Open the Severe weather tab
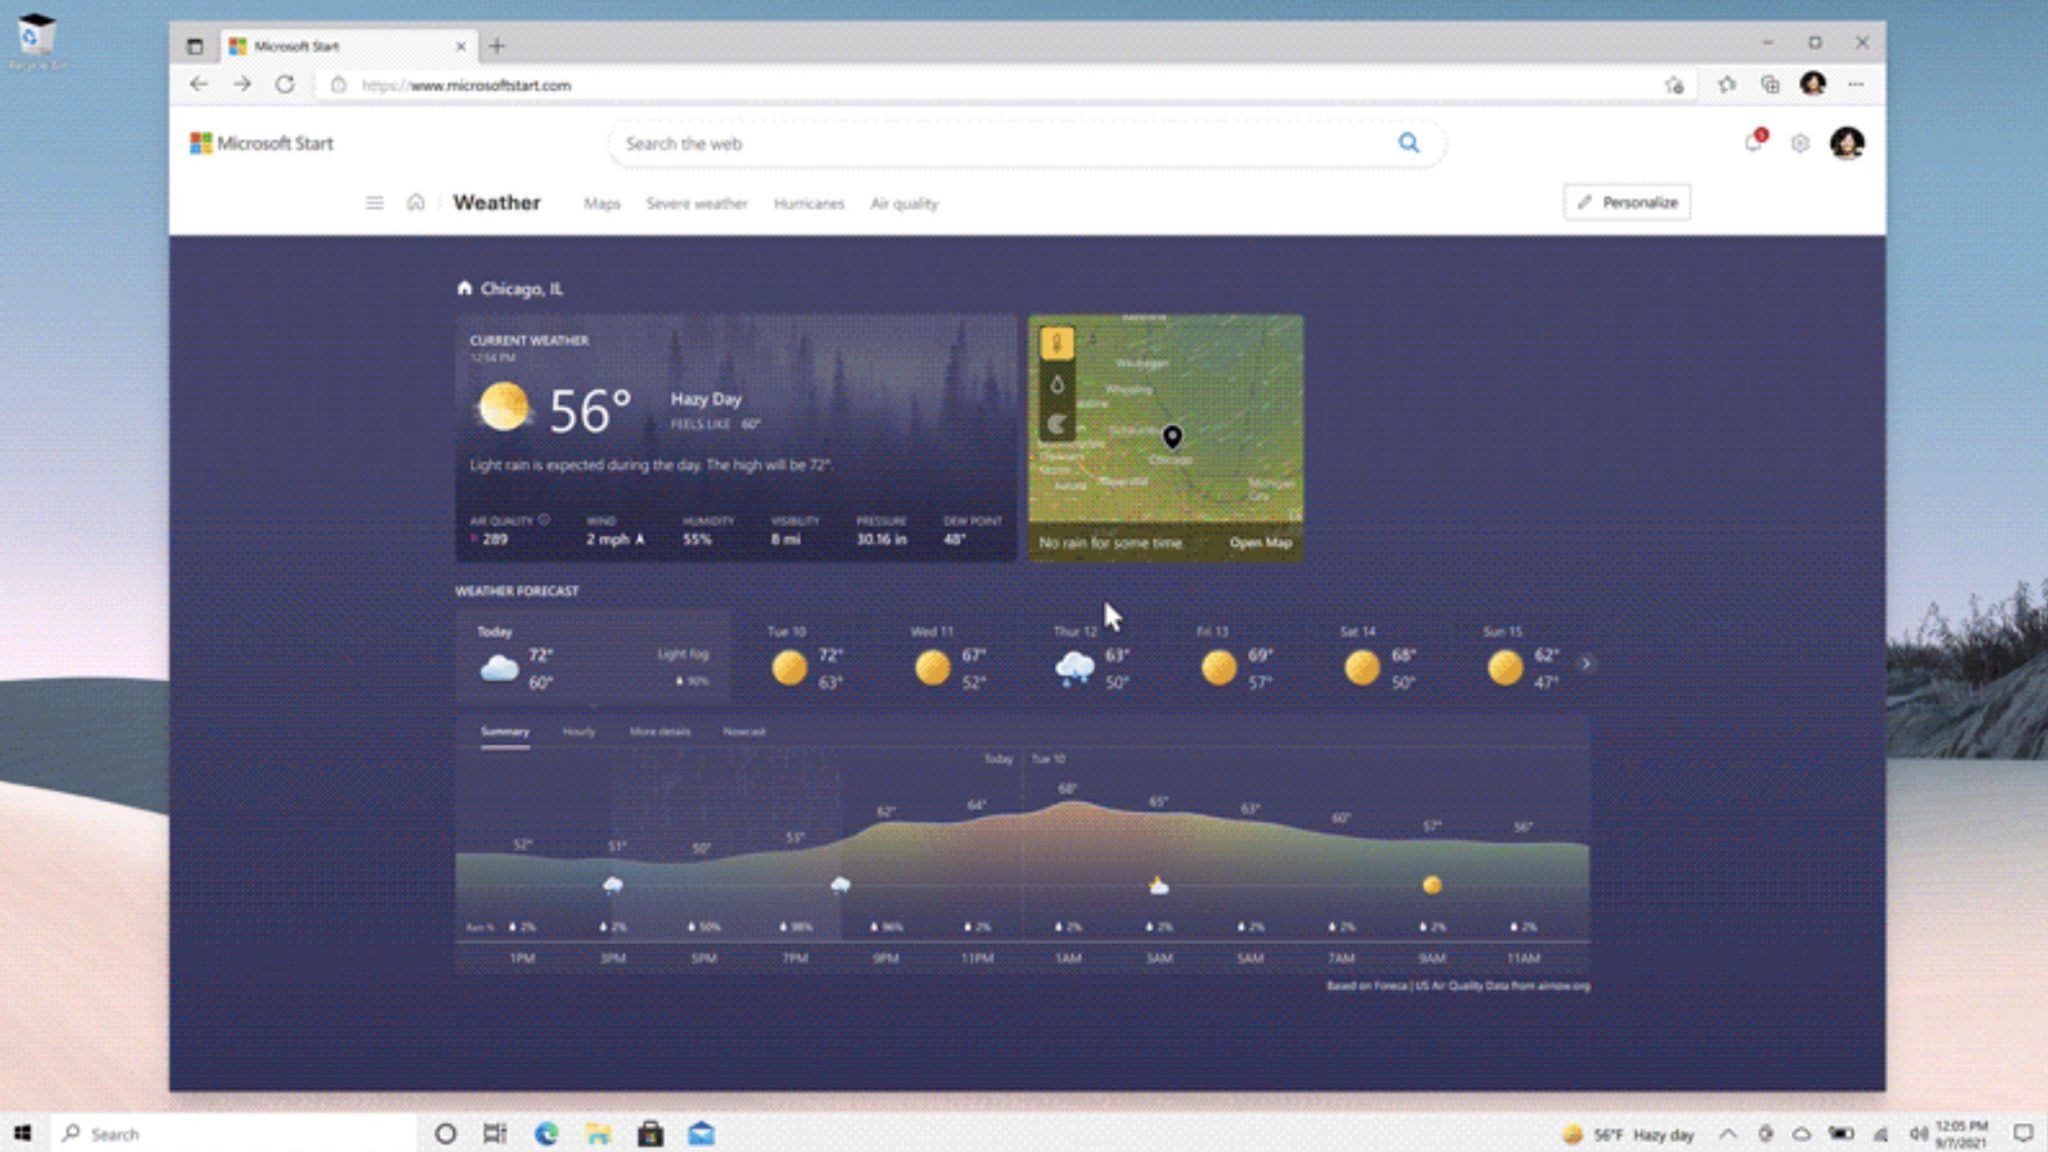The image size is (2048, 1152). [x=697, y=203]
